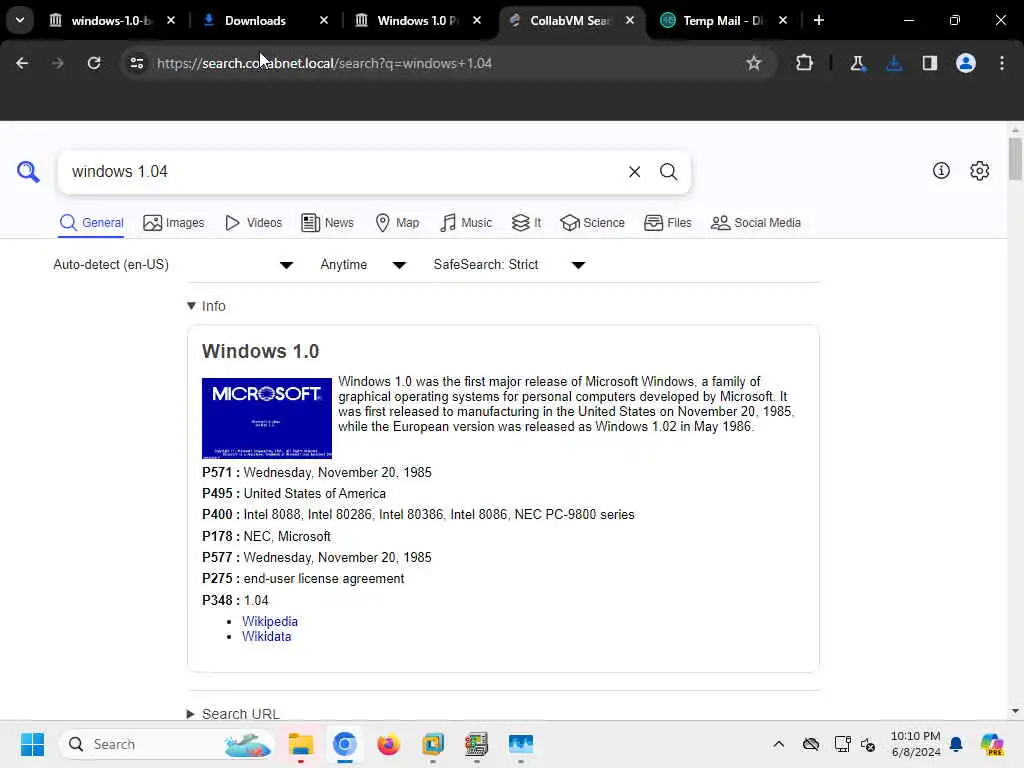Open File Explorer from the taskbar
This screenshot has height=768, width=1024.
tap(301, 744)
